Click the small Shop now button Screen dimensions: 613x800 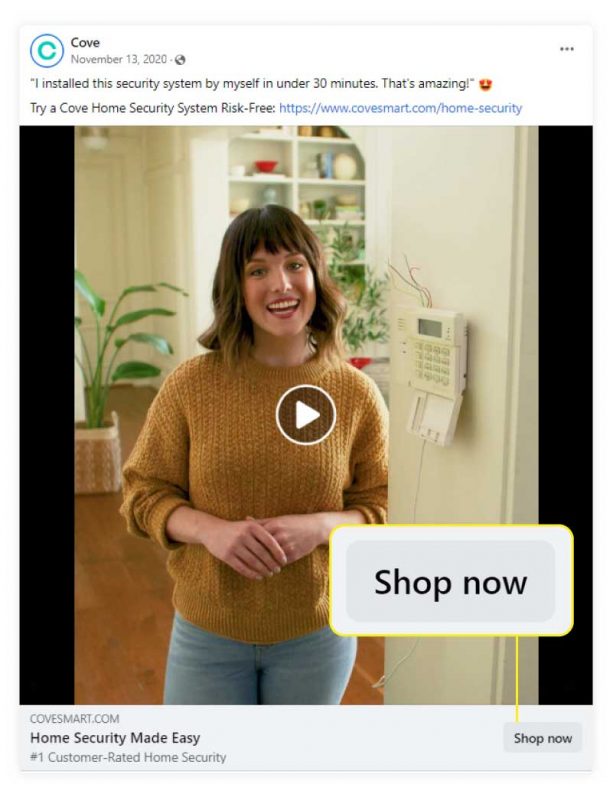click(543, 738)
